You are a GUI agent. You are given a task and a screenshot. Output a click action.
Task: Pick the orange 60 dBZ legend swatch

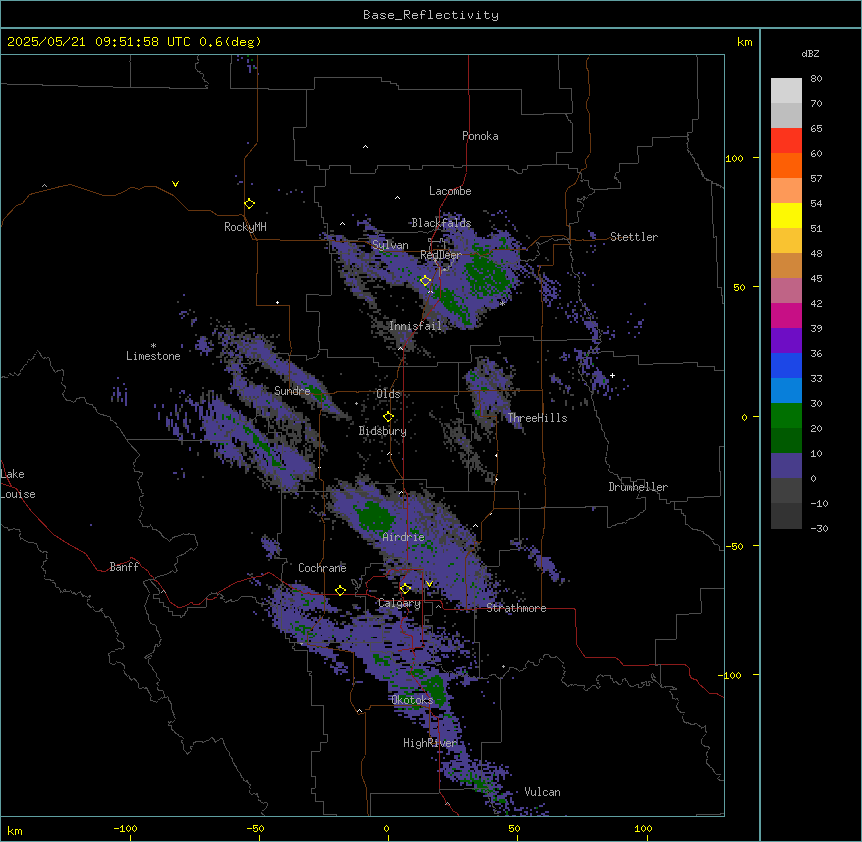click(786, 165)
